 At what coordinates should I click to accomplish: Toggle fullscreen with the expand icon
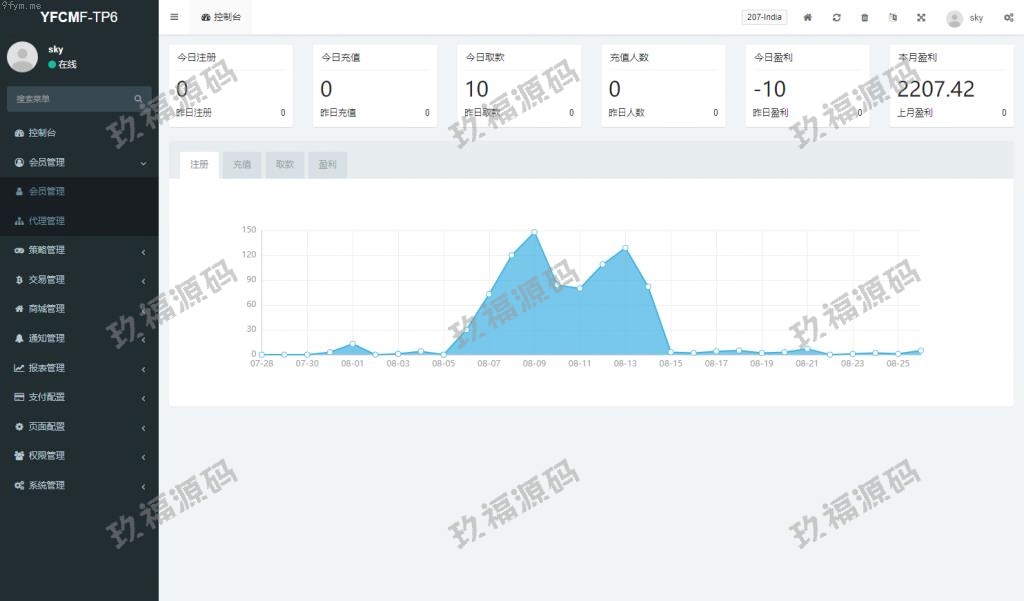tap(921, 17)
